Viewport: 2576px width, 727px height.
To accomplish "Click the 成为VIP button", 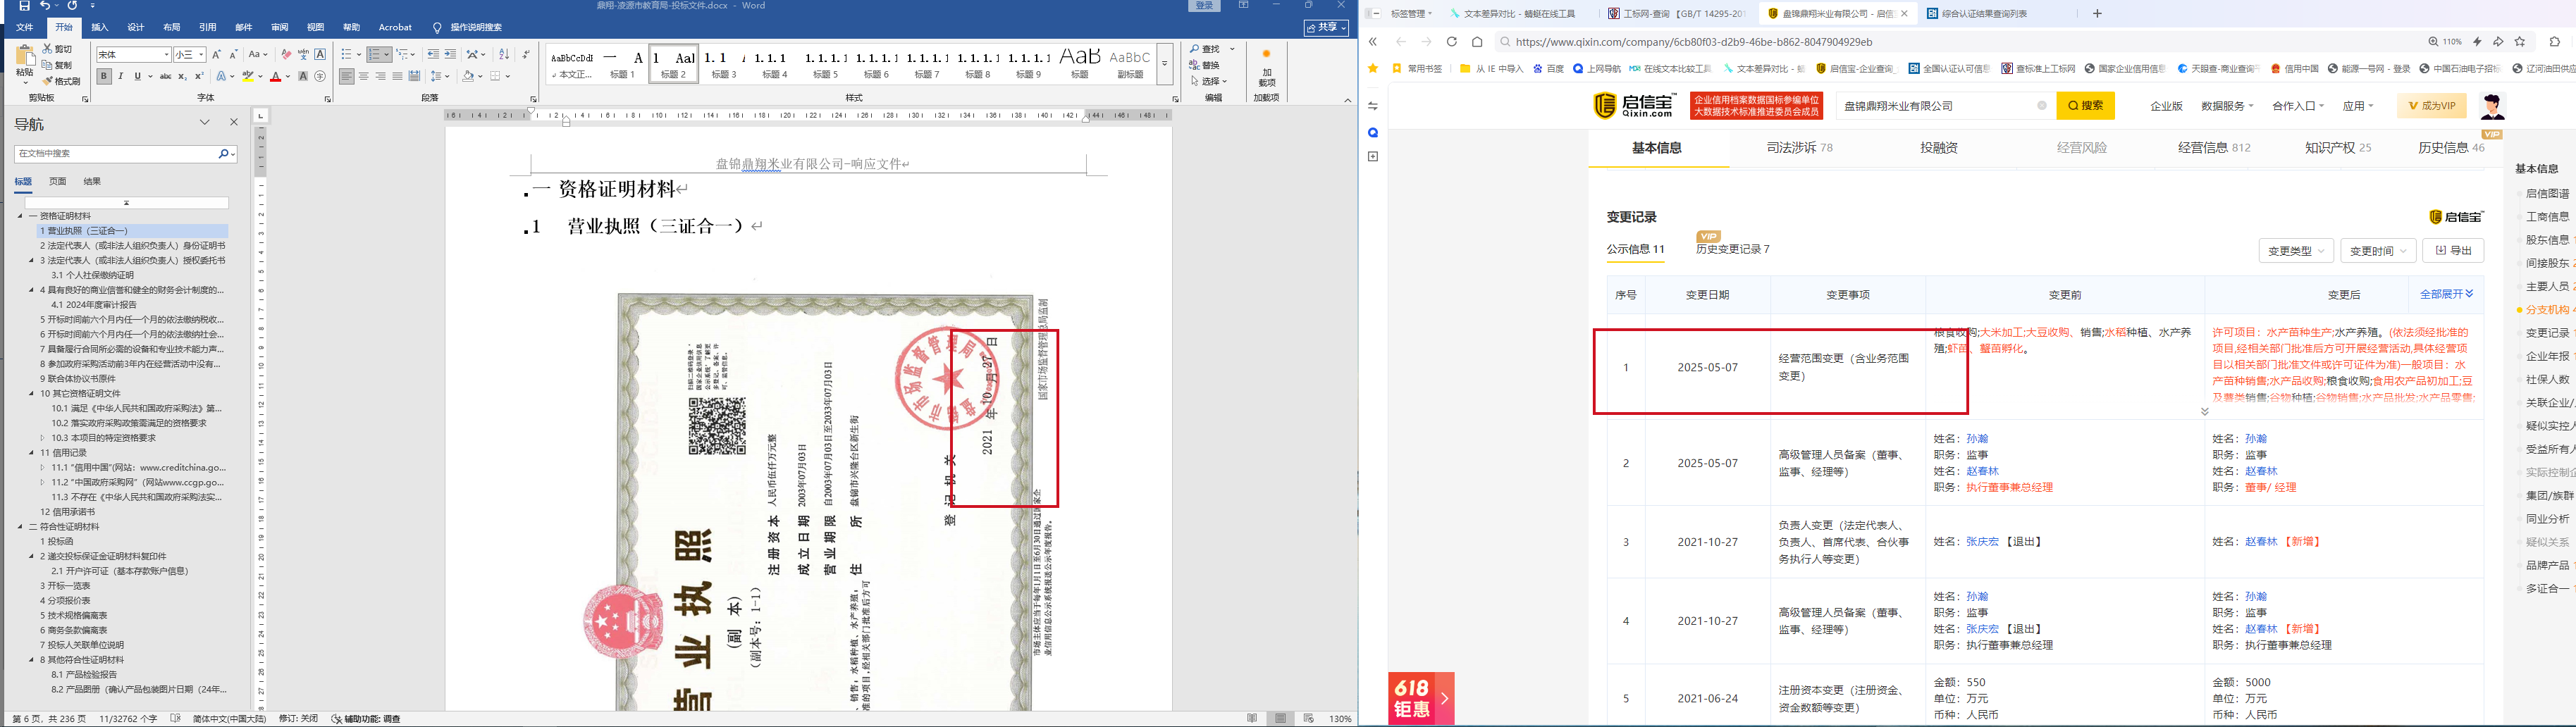I will [x=2431, y=106].
